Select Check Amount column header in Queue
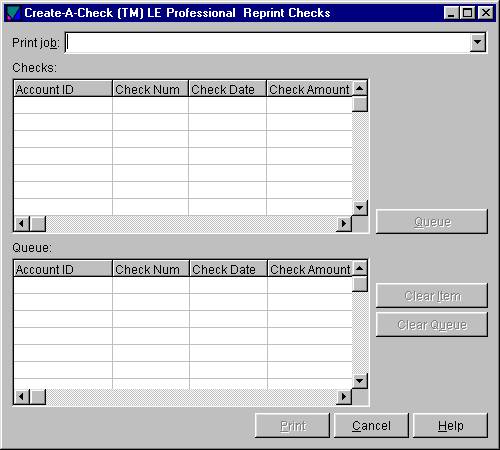This screenshot has width=500, height=450. click(x=310, y=269)
